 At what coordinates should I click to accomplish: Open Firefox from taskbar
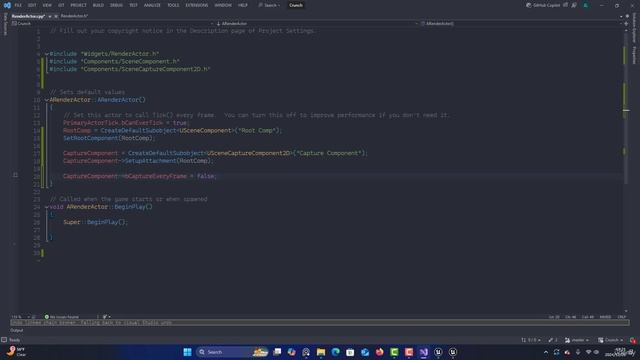(x=380, y=352)
